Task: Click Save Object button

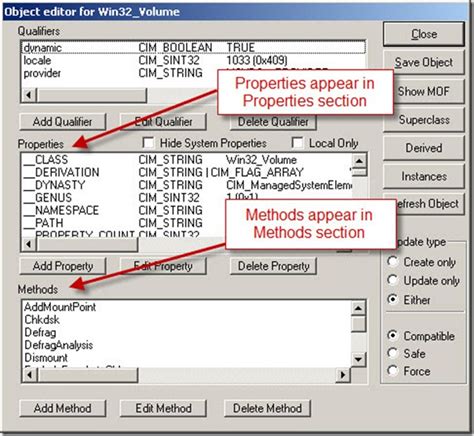Action: pos(424,62)
